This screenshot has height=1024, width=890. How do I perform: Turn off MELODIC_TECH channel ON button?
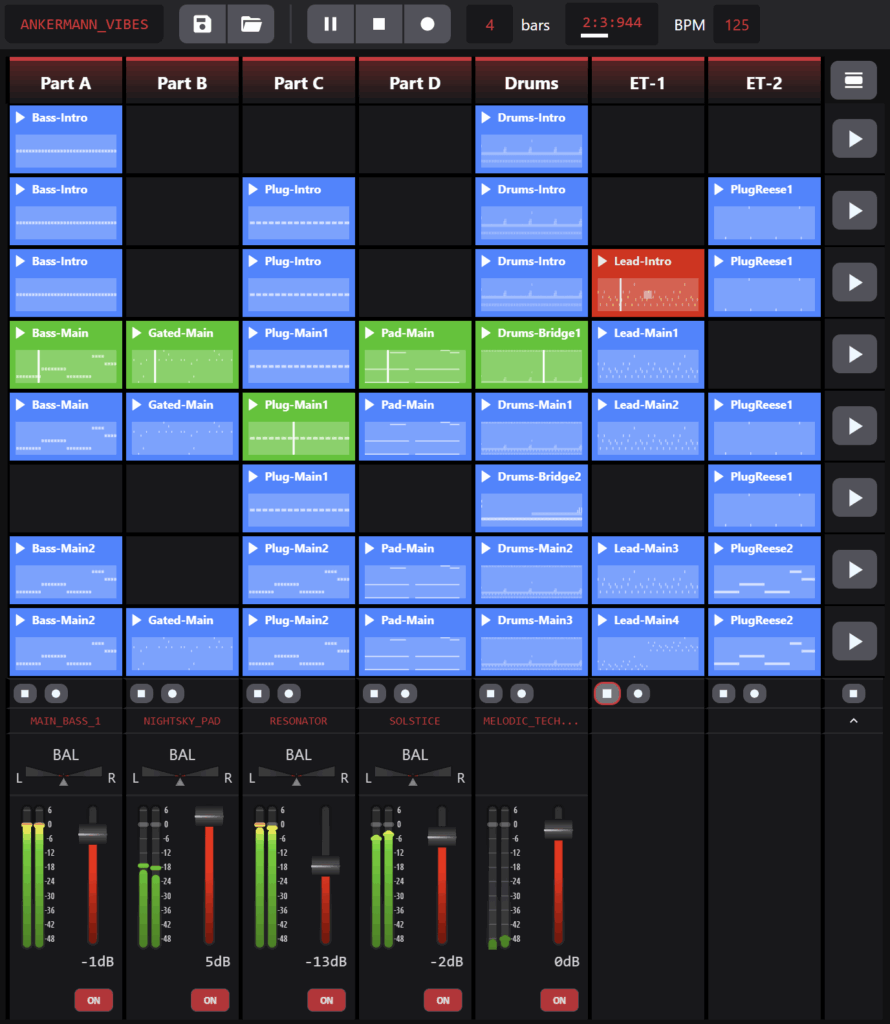(x=559, y=1000)
